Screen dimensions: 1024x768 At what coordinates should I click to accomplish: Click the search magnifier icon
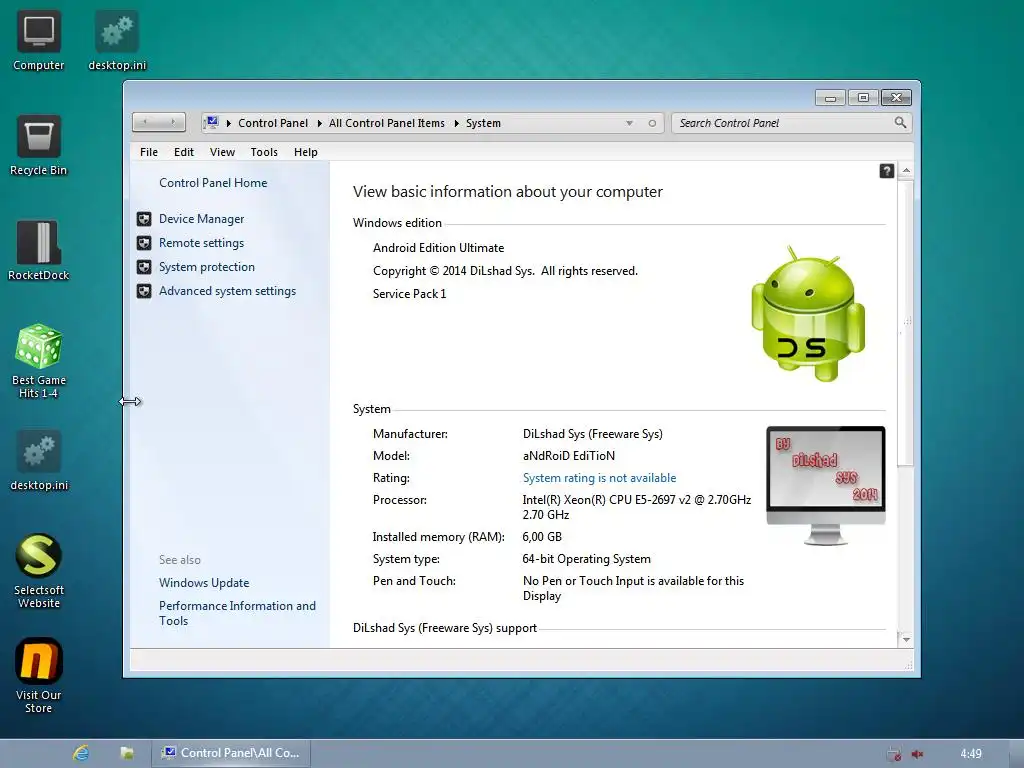click(x=900, y=122)
